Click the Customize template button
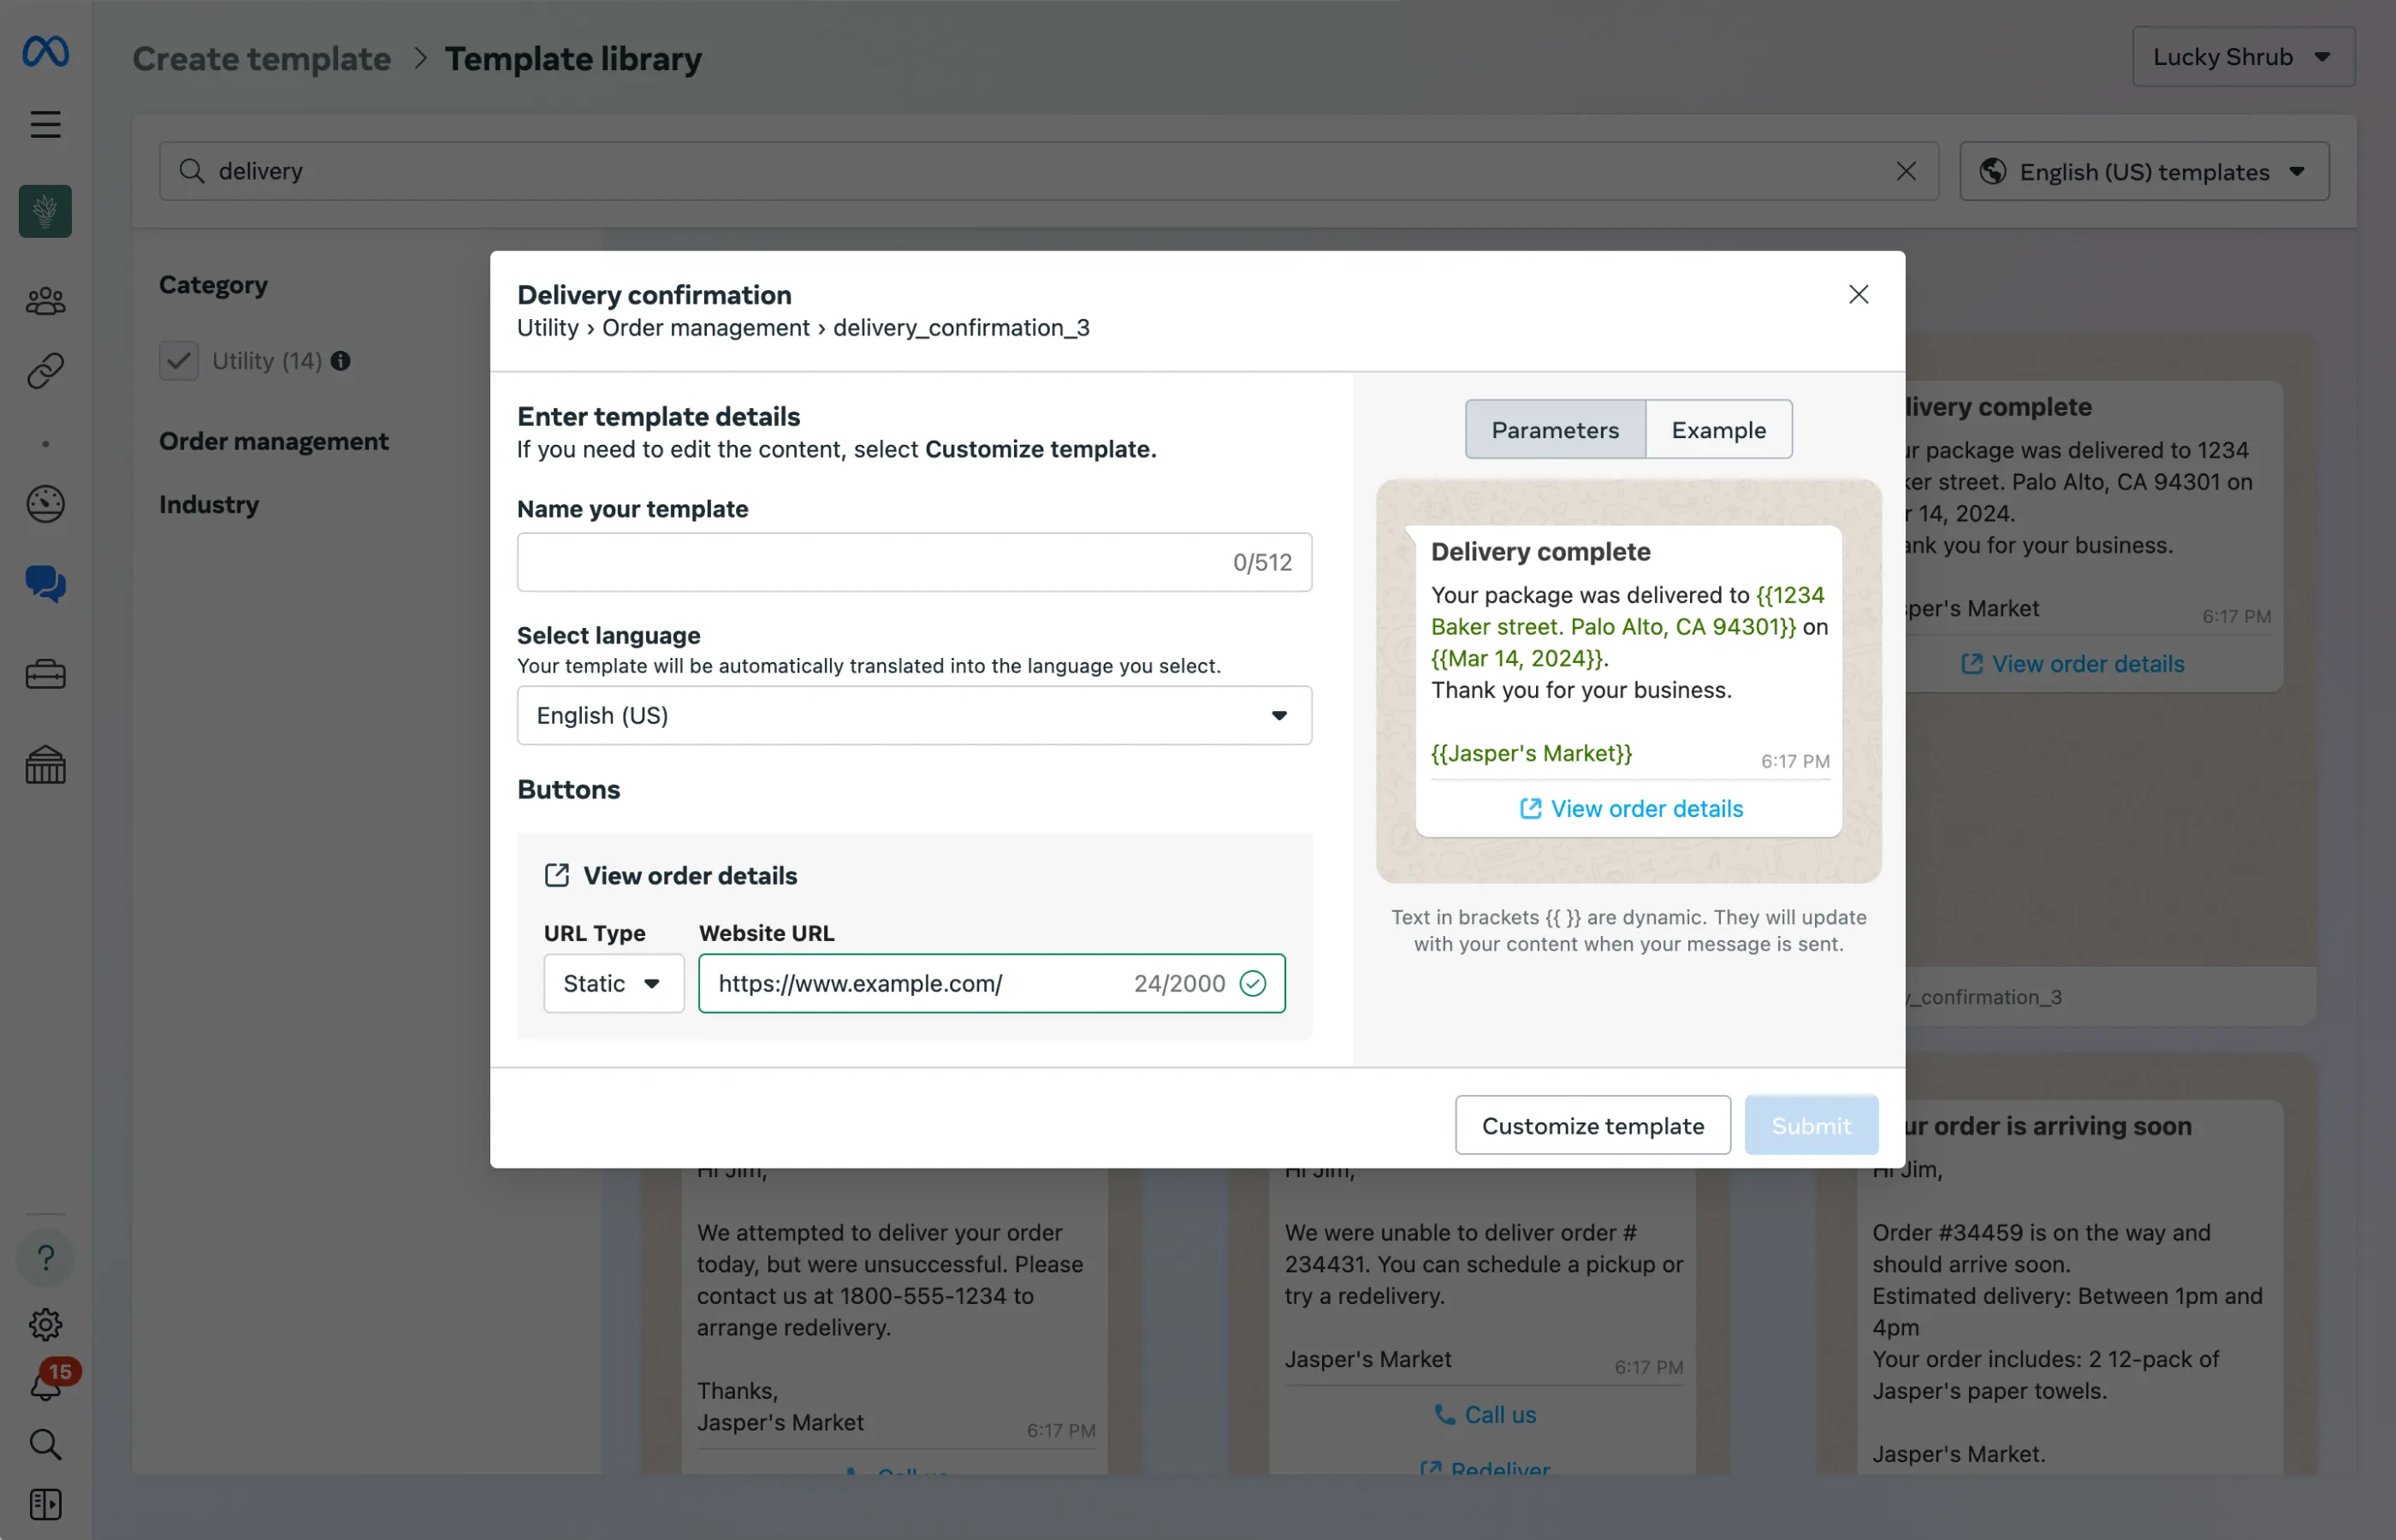This screenshot has height=1540, width=2396. (1592, 1125)
